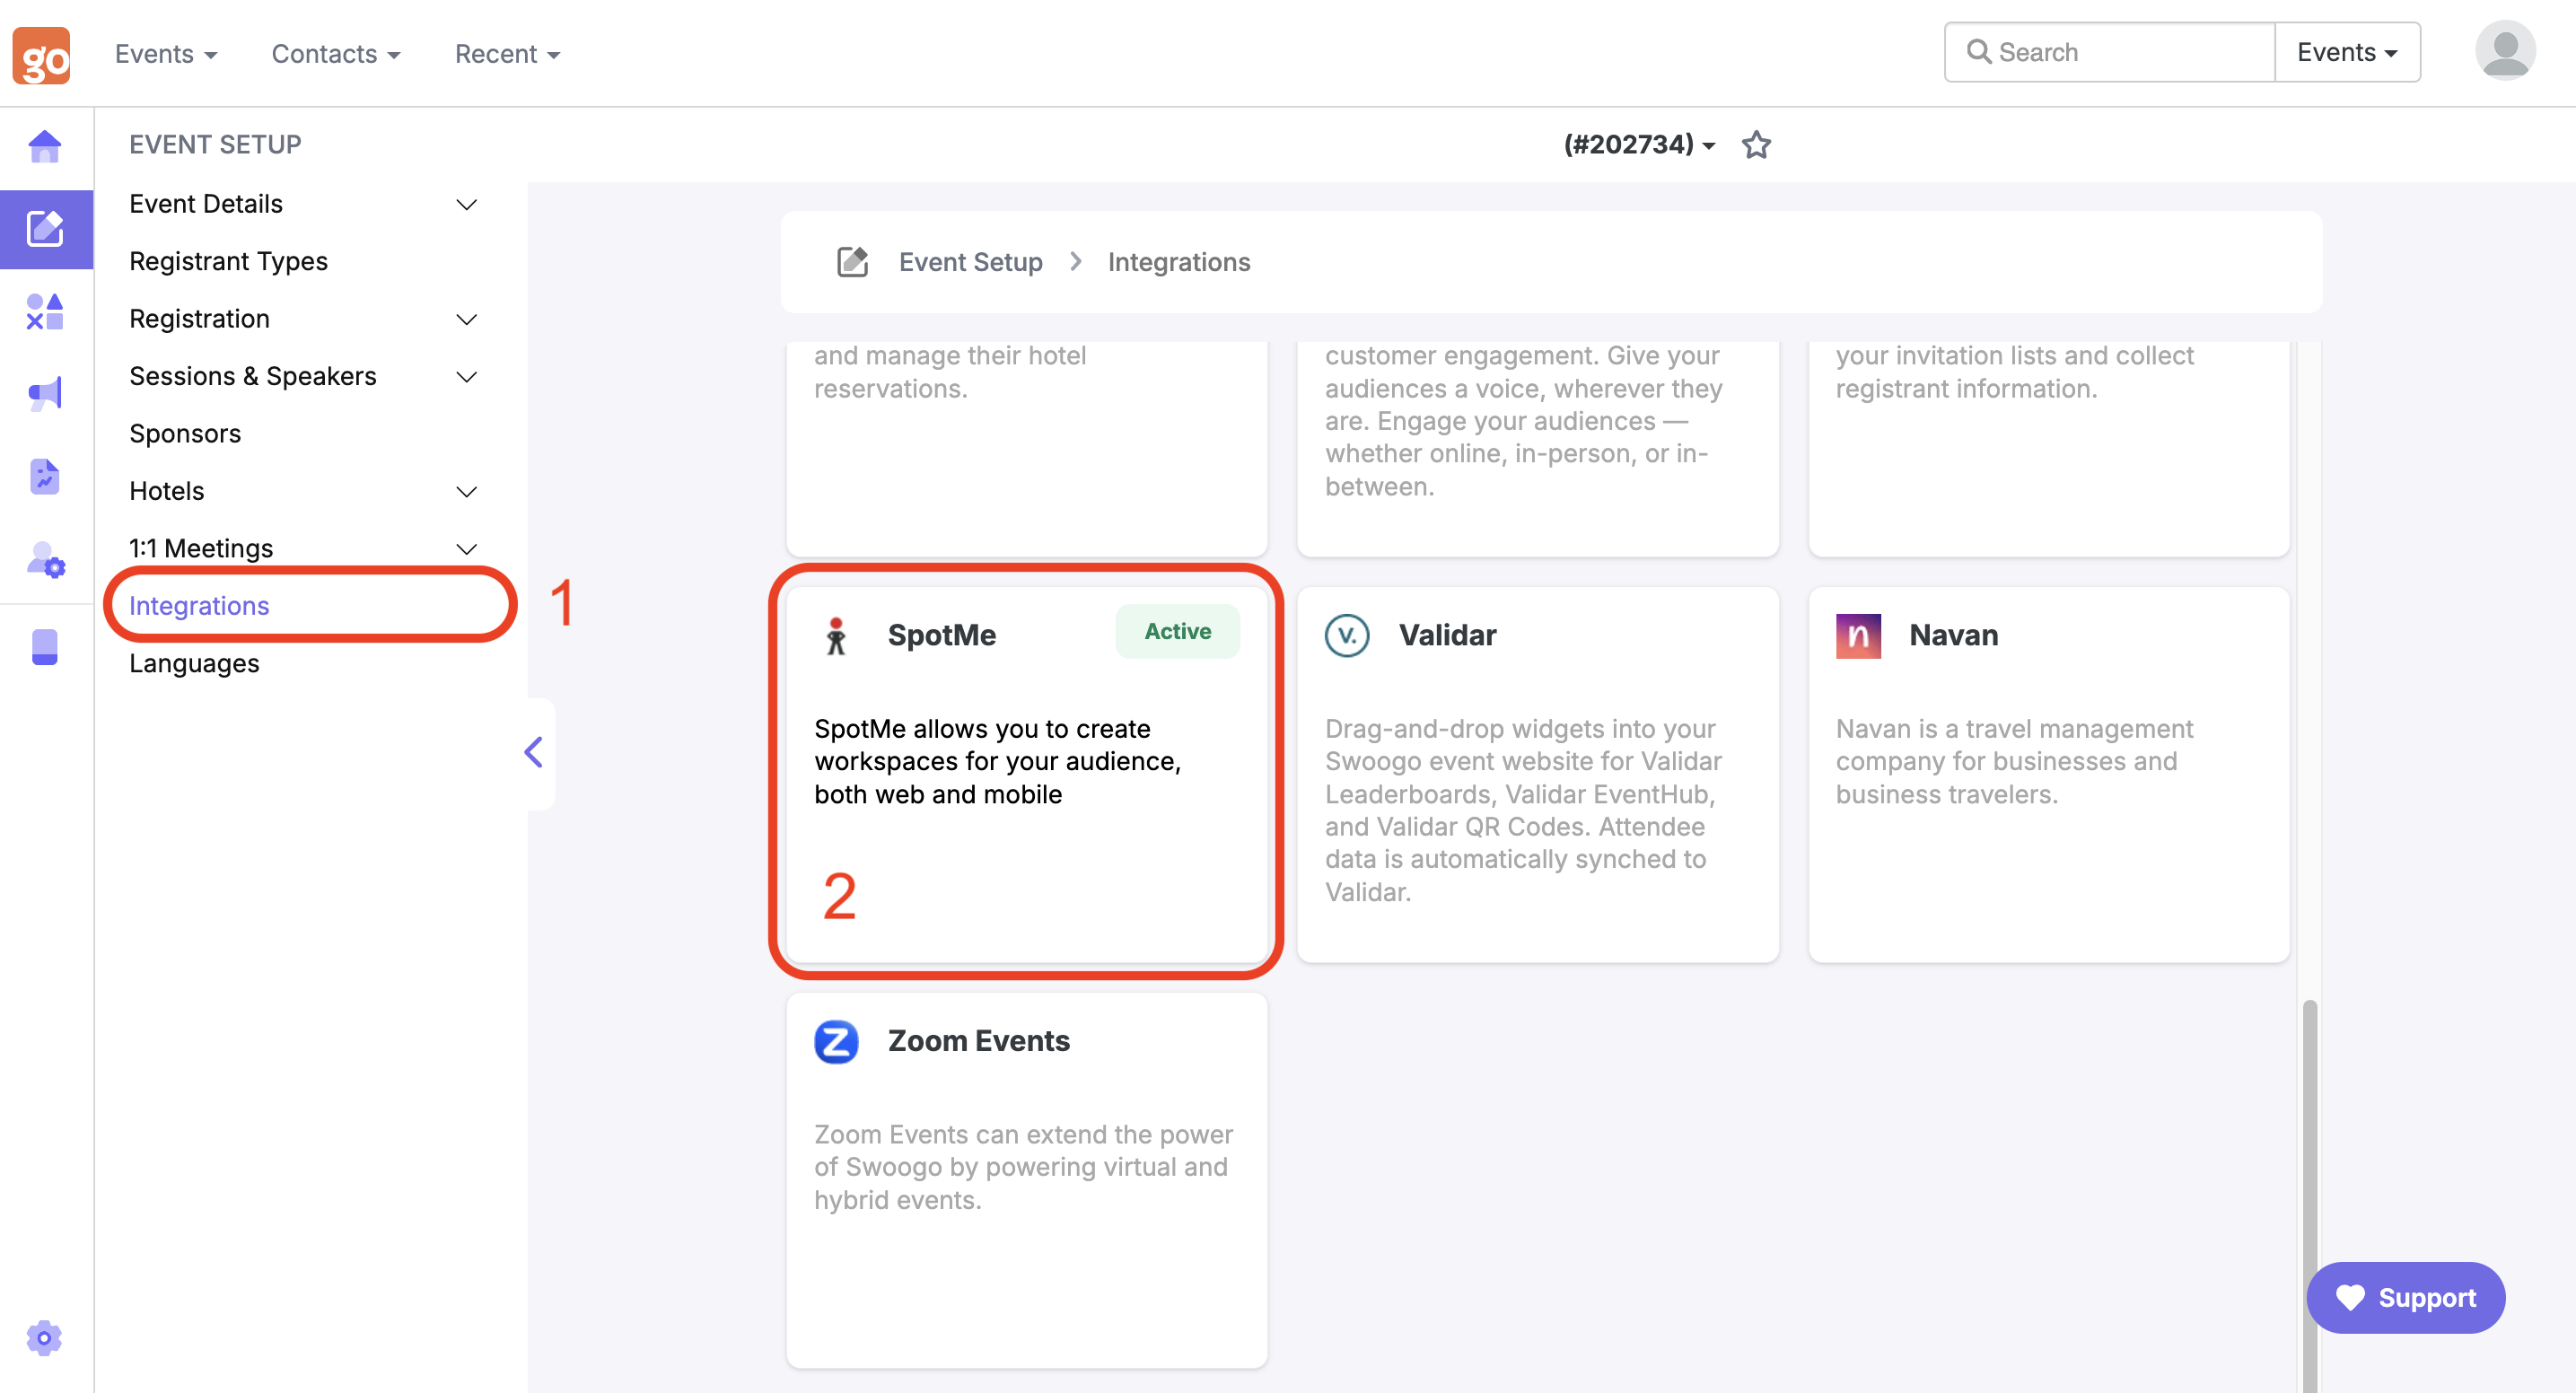This screenshot has height=1393, width=2576.
Task: Open the Contacts top menu
Action: point(336,54)
